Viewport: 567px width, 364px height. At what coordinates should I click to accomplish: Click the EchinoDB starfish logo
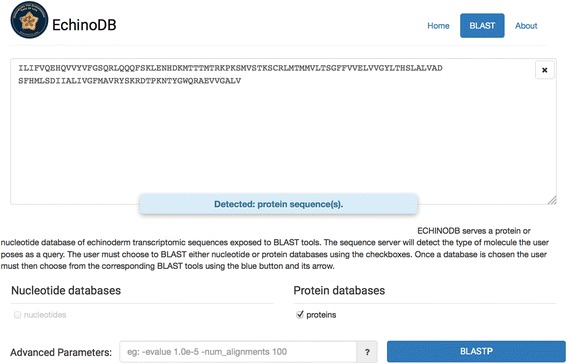pos(29,20)
